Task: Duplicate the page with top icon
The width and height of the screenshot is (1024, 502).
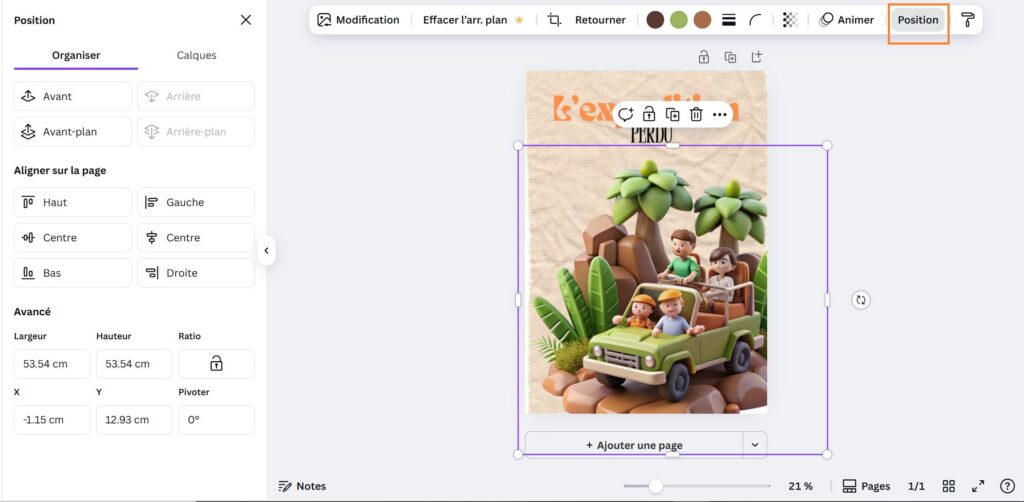Action: coord(730,57)
